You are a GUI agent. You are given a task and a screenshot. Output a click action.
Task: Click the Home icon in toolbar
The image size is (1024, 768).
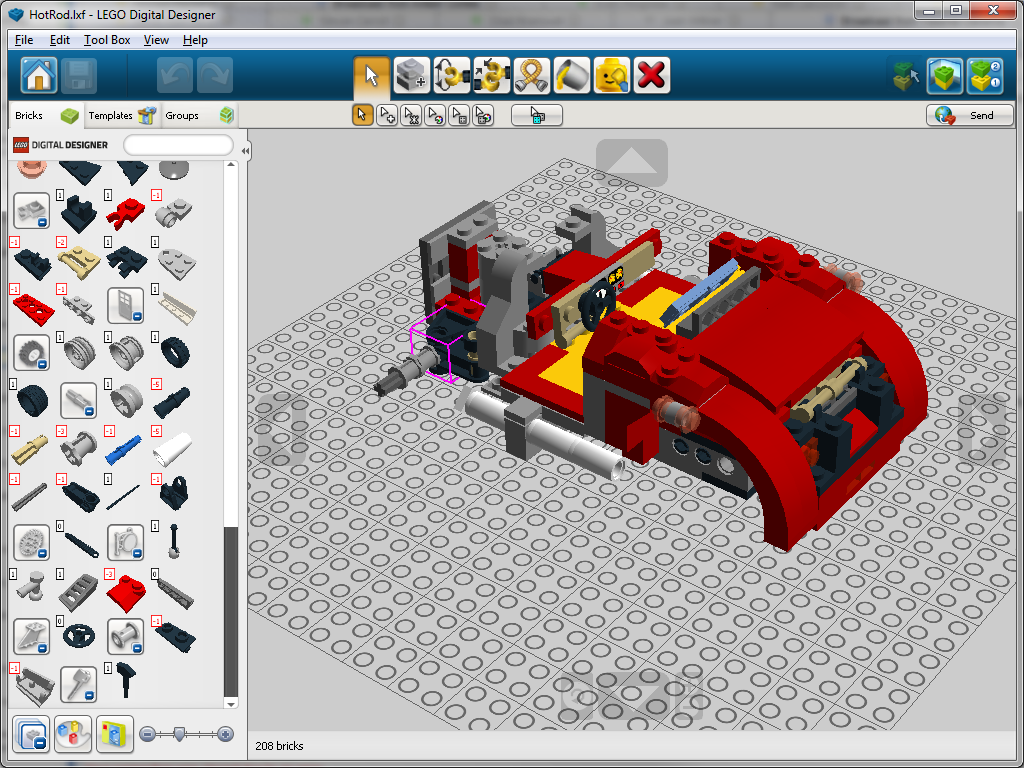39,76
